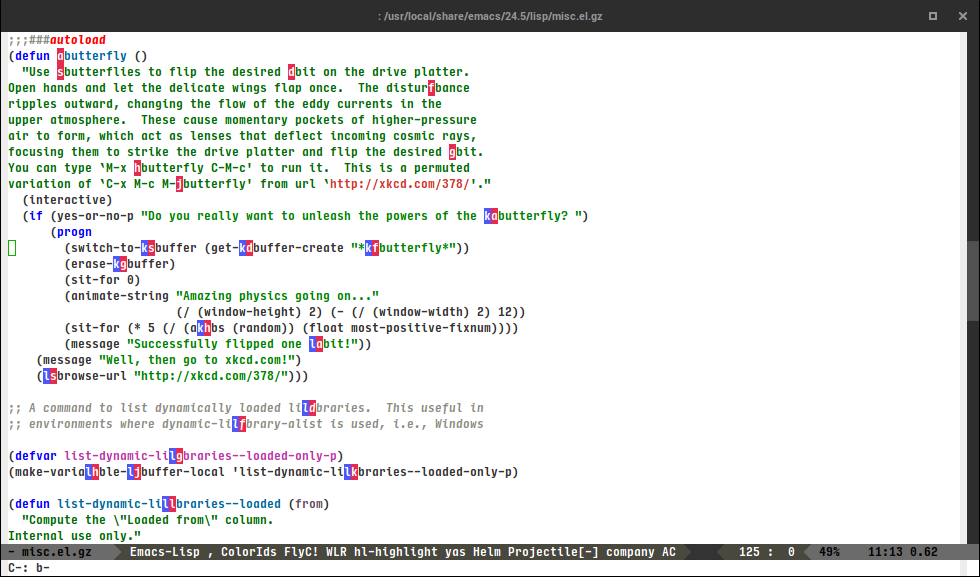The image size is (980, 577).
Task: Click the 'progn' keyword
Action: 74,232
